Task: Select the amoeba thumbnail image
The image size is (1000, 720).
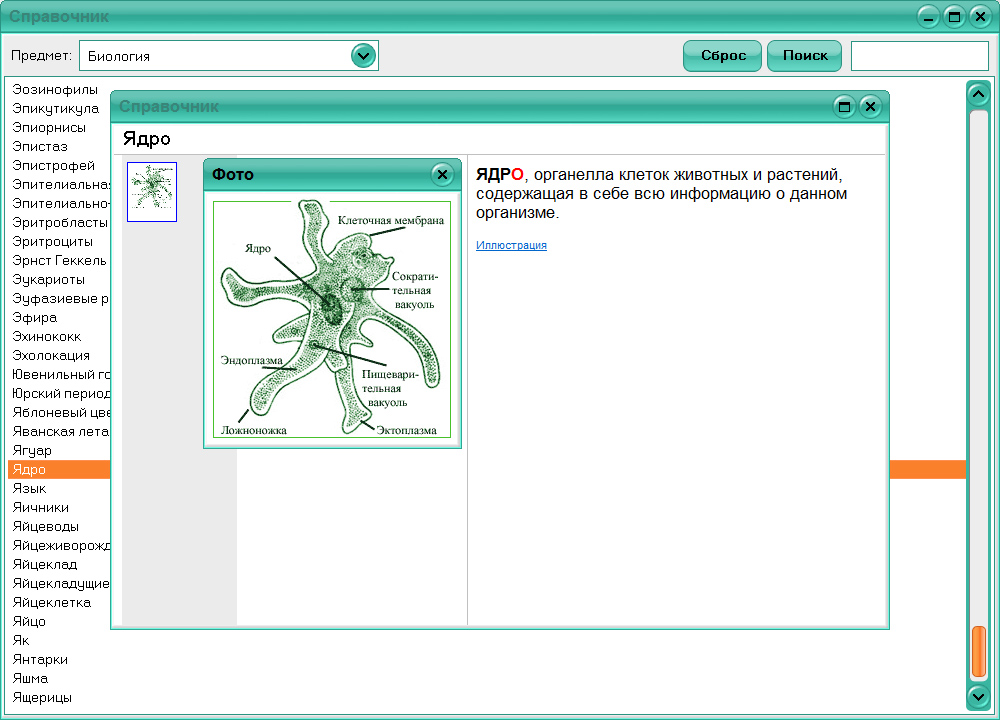Action: tap(152, 192)
